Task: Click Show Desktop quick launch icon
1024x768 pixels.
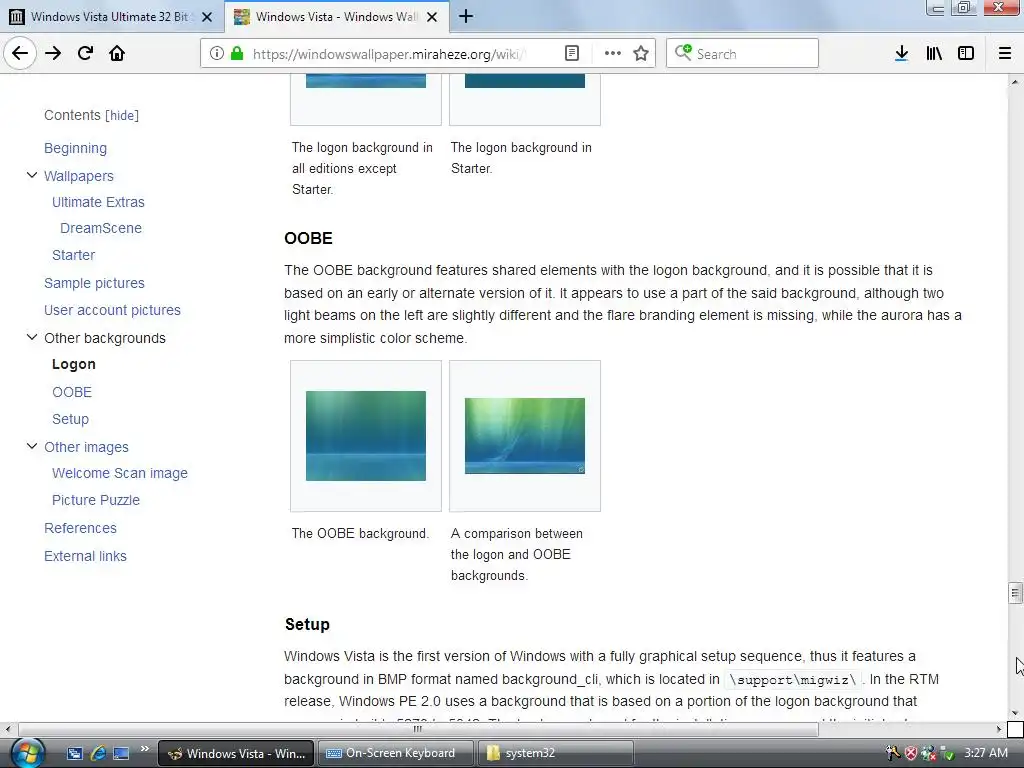Action: click(x=121, y=753)
